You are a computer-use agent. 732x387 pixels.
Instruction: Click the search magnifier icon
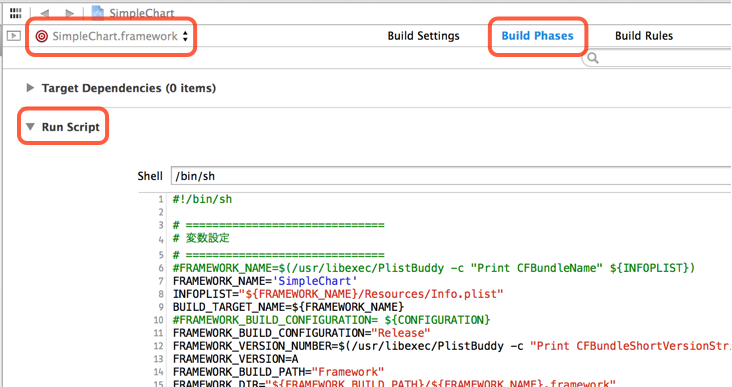[593, 58]
